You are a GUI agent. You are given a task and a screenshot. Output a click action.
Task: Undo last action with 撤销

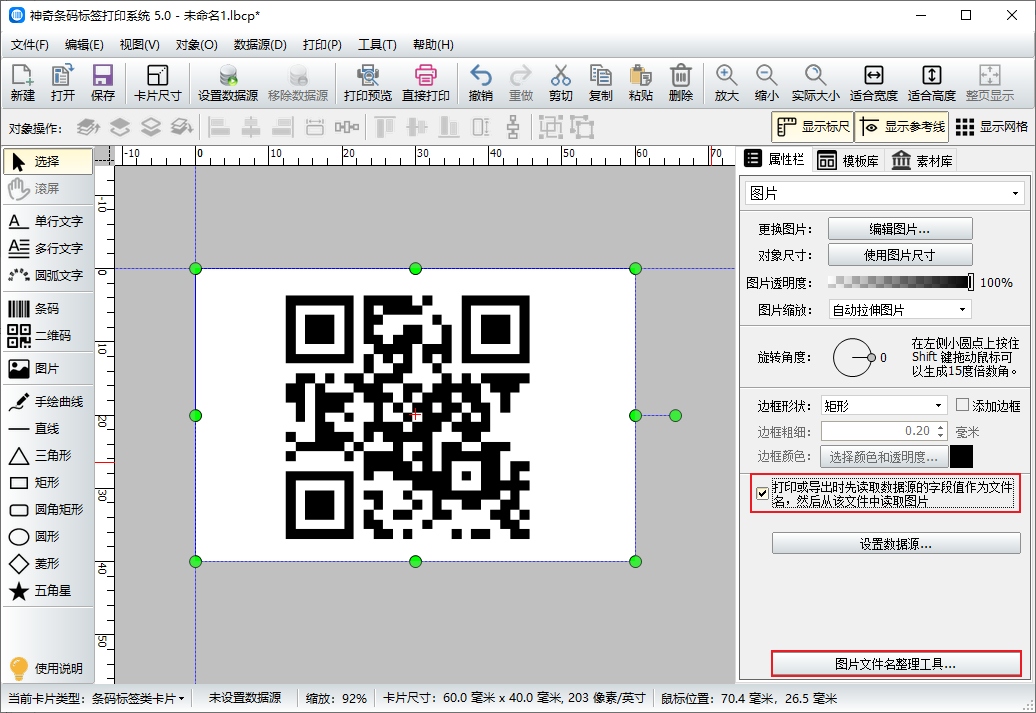(480, 83)
